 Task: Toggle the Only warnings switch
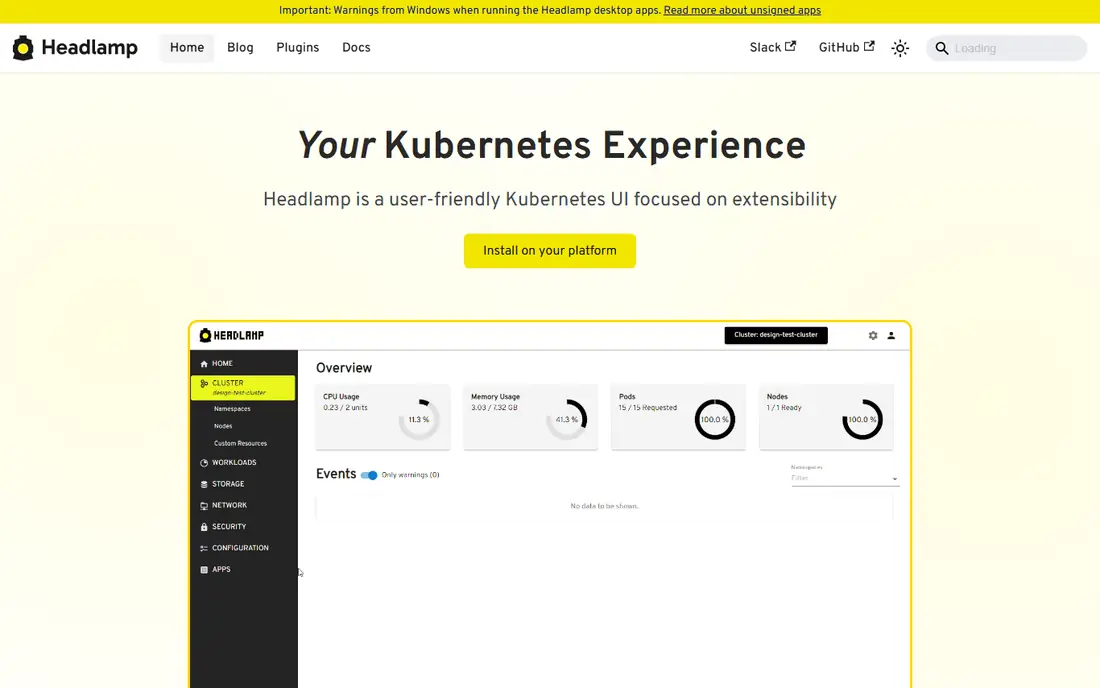pyautogui.click(x=369, y=475)
